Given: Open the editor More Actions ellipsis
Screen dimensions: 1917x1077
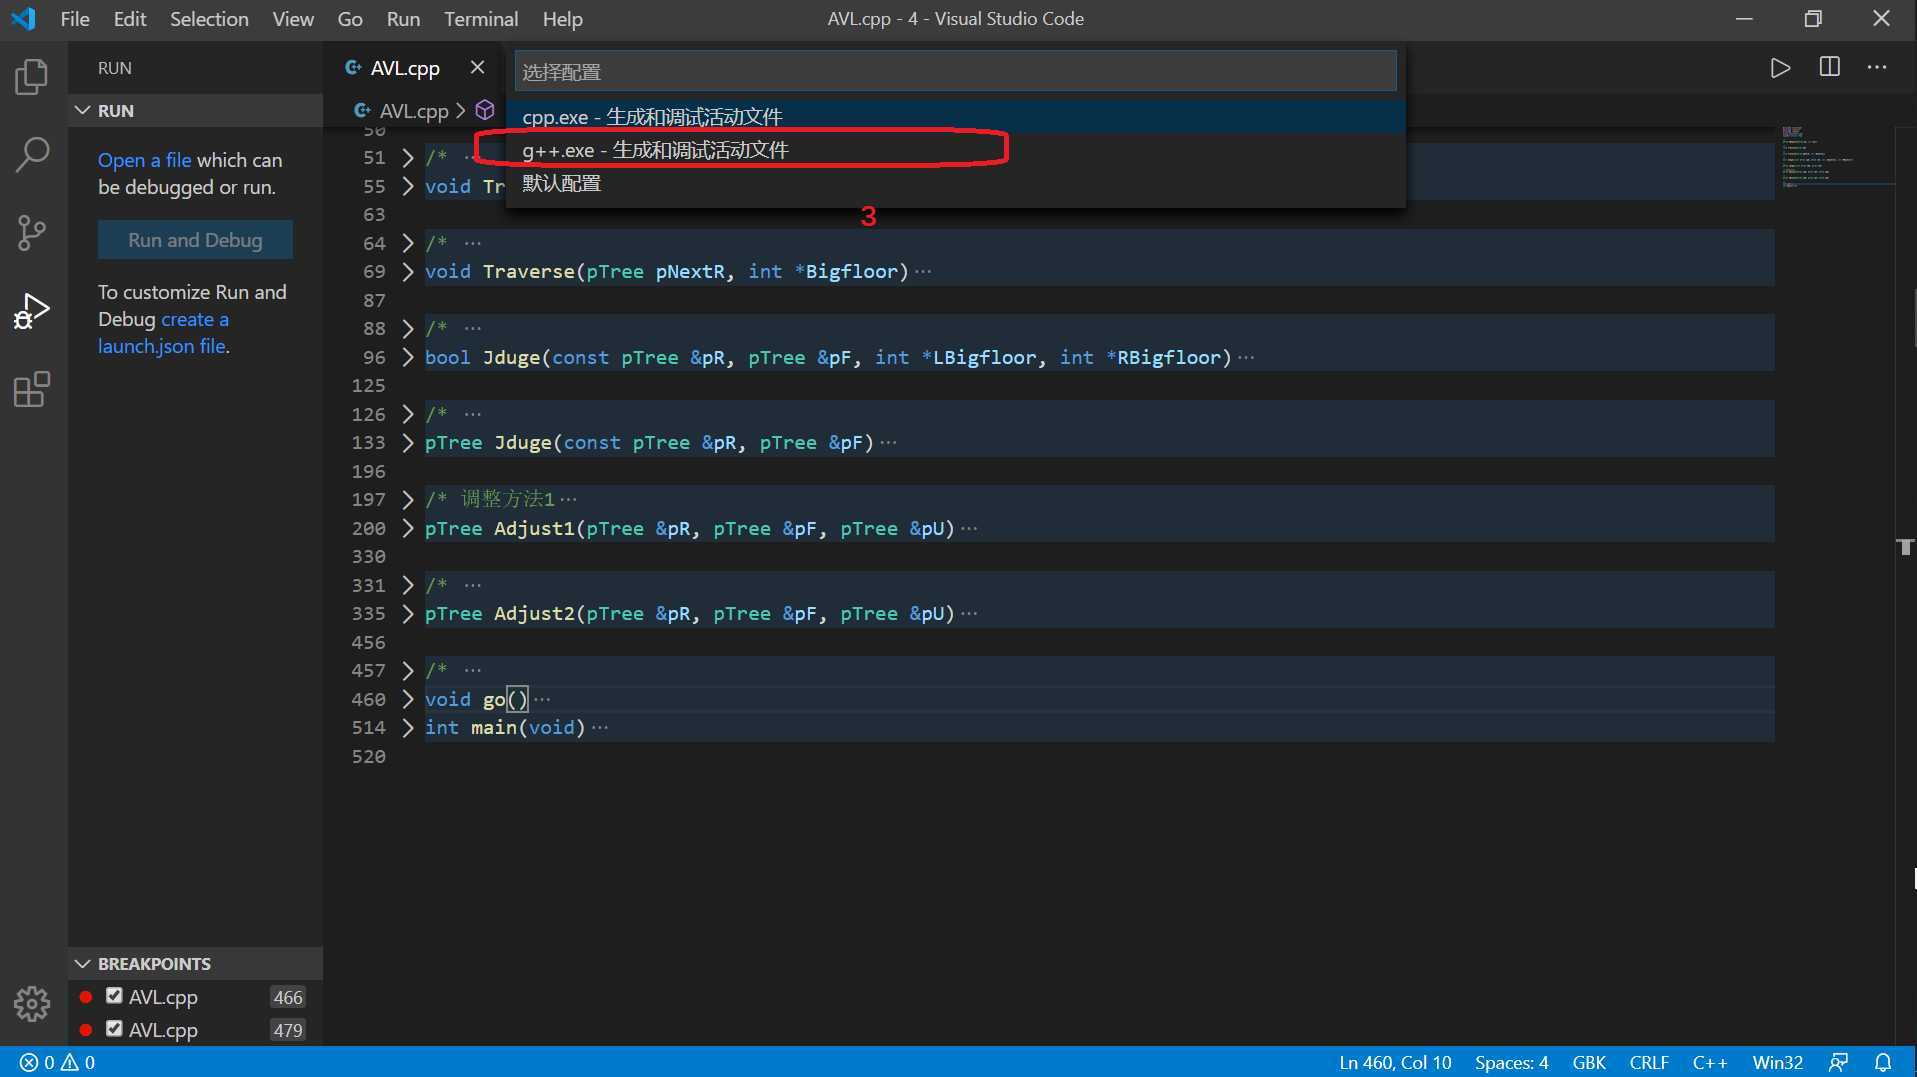Looking at the screenshot, I should click(x=1877, y=67).
